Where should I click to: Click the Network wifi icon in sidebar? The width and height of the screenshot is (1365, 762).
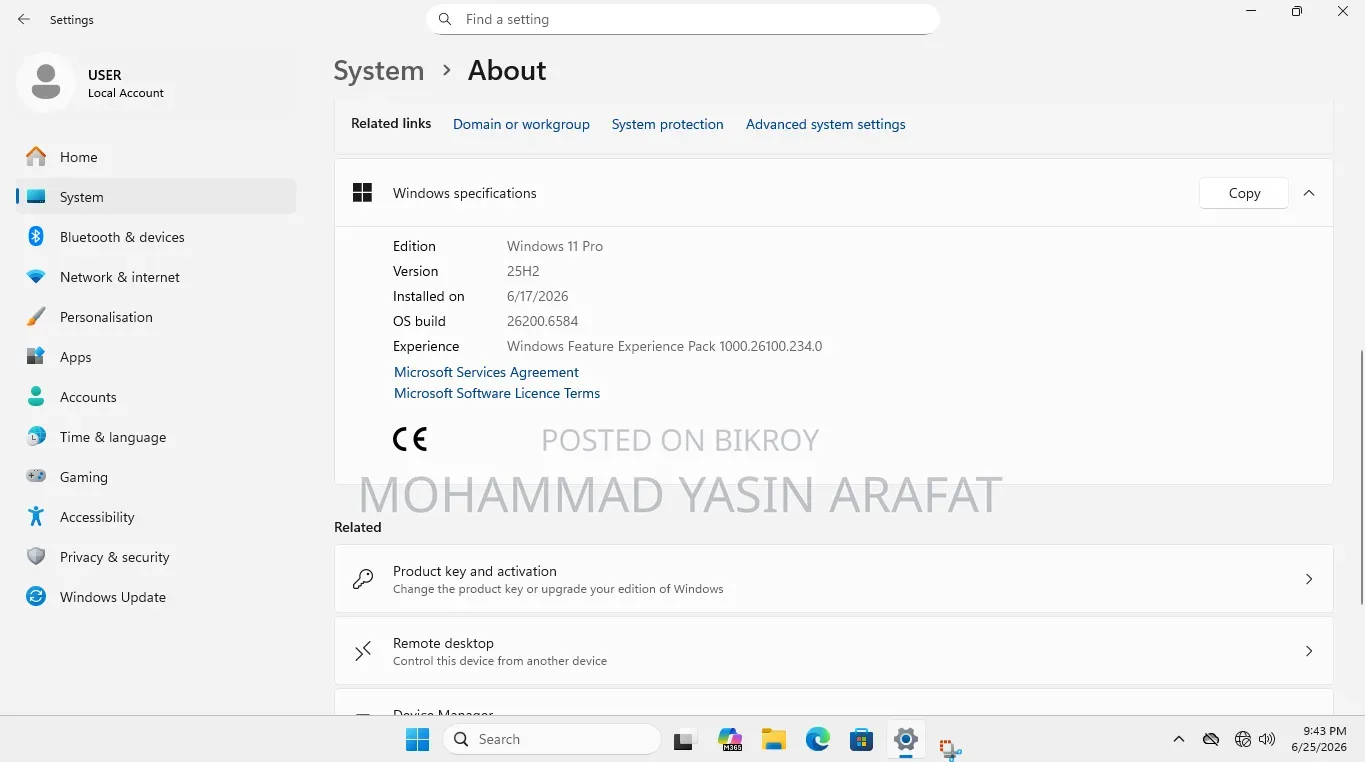(x=36, y=277)
